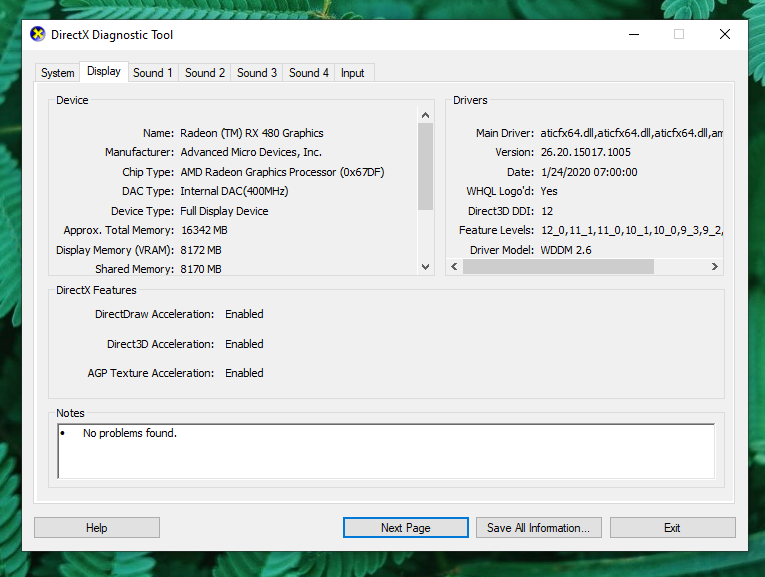Open the Sound 3 tab
Image resolution: width=765 pixels, height=577 pixels.
pos(257,73)
